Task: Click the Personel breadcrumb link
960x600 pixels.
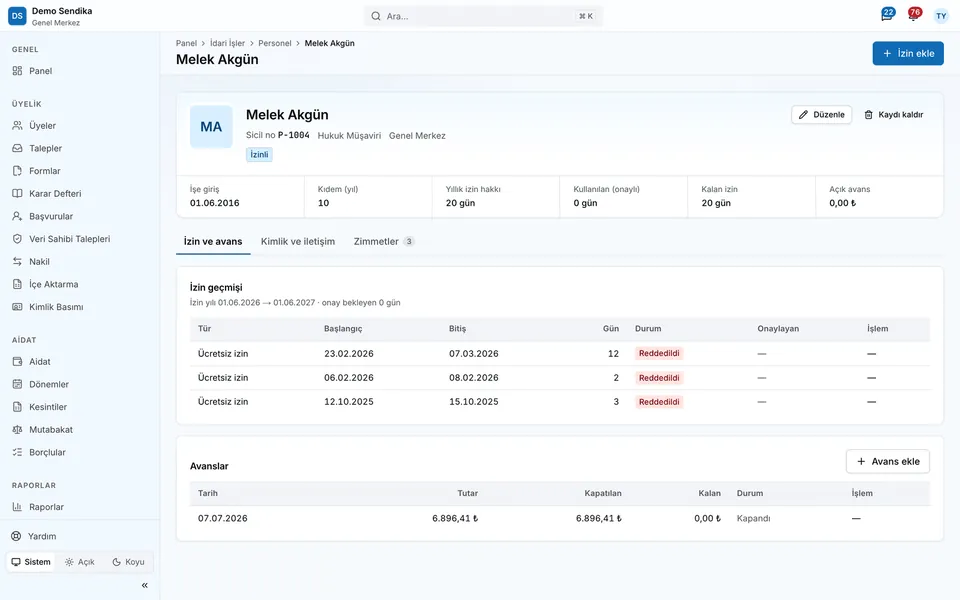Action: tap(274, 43)
